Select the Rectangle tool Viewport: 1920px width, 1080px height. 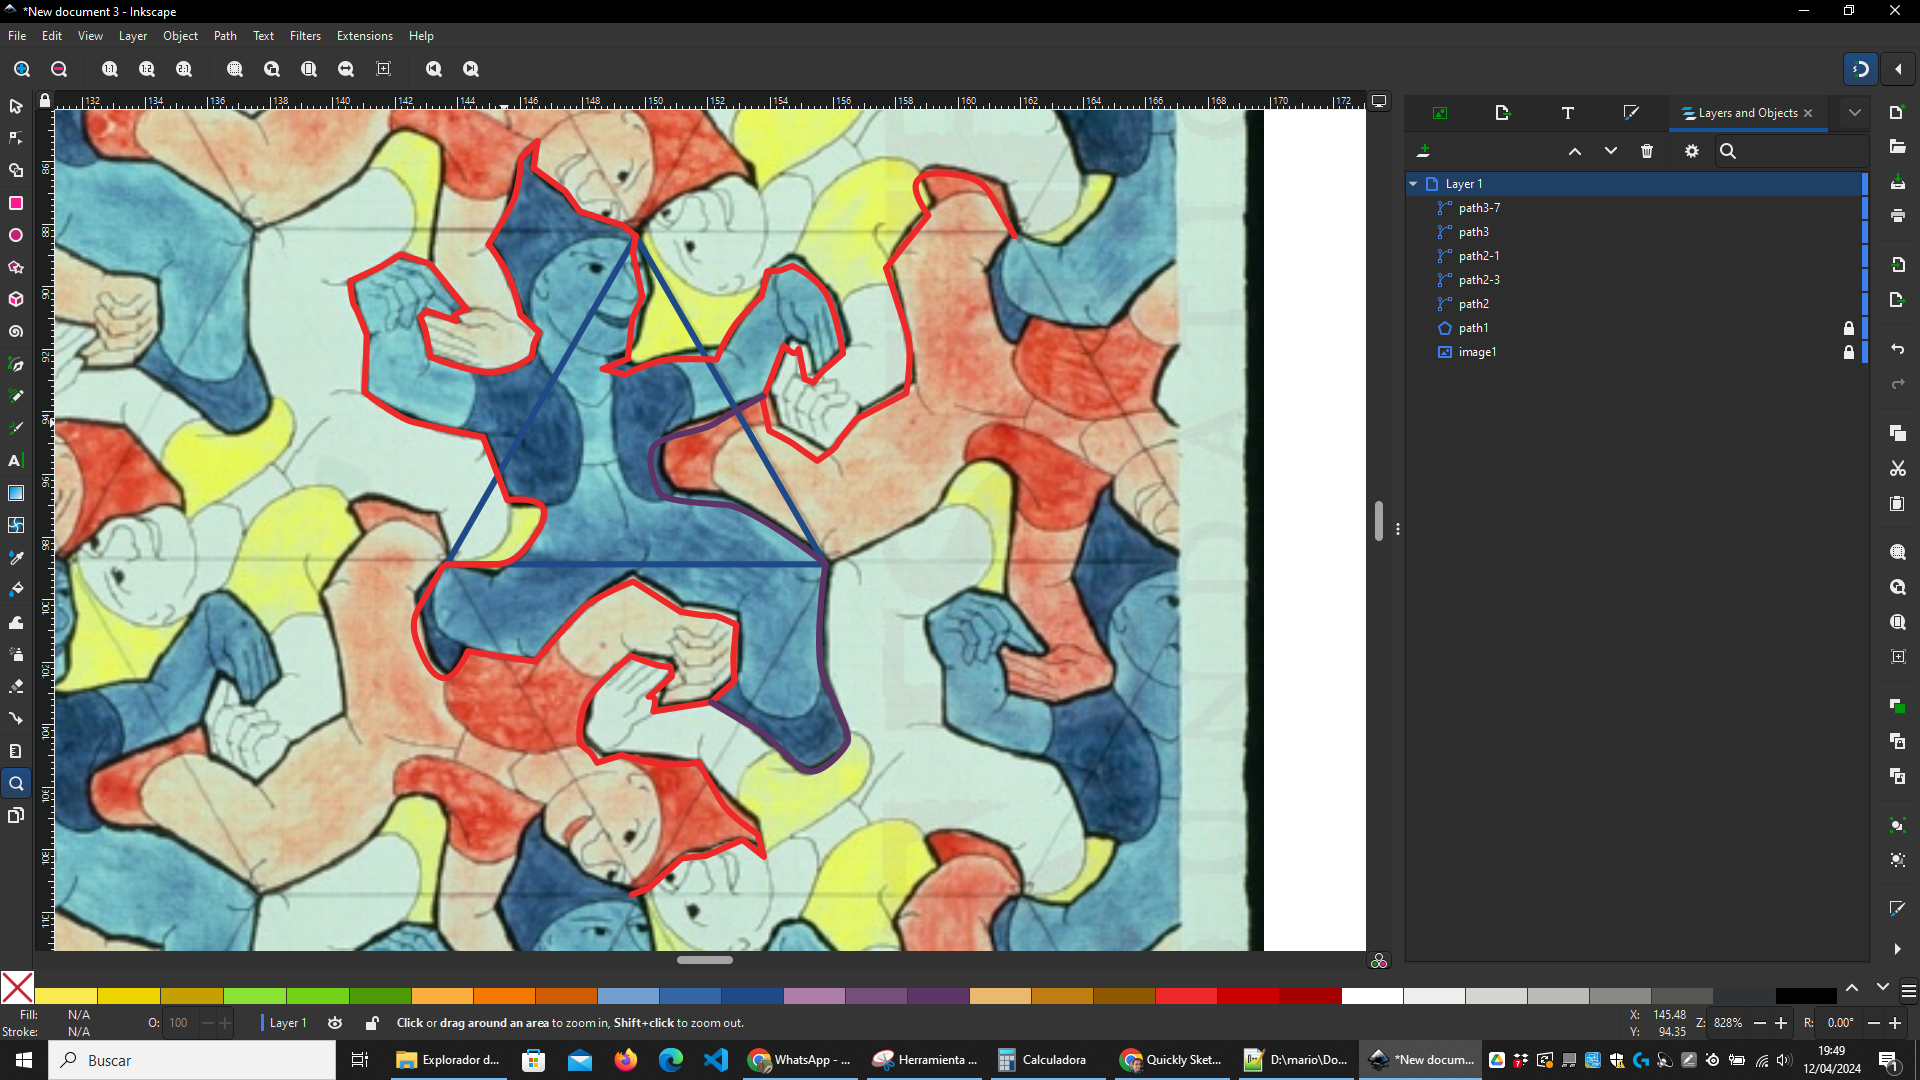16,203
